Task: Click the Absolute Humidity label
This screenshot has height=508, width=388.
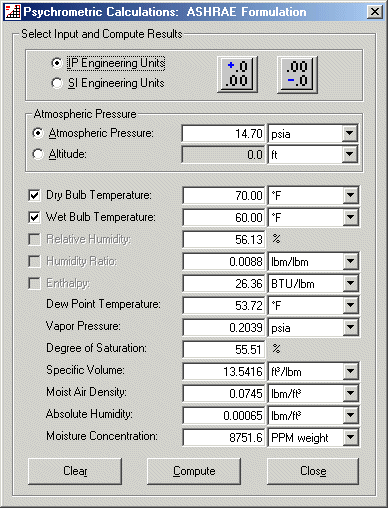Action: (x=89, y=414)
